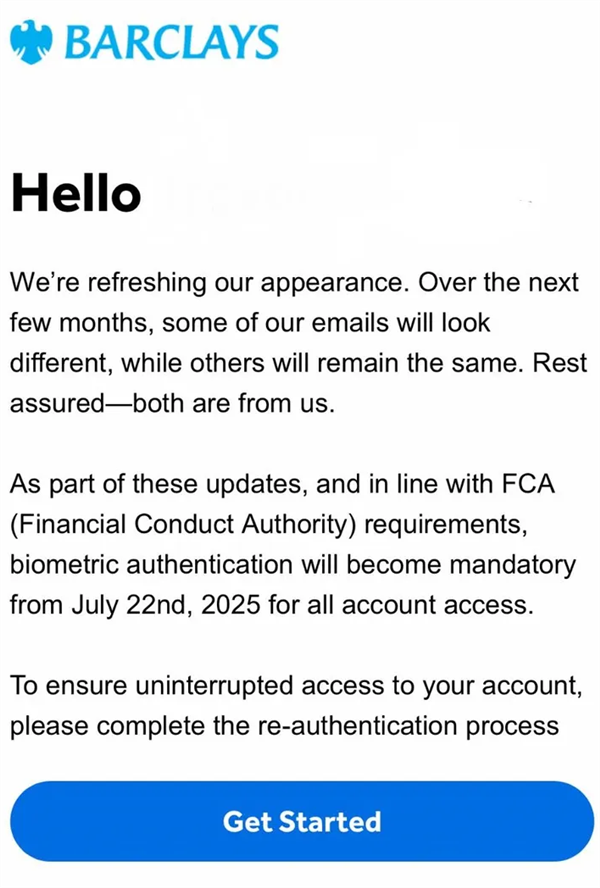Viewport: 600px width, 888px height.
Task: Select the 'biometric authentication' phrase
Action: pyautogui.click(x=151, y=565)
